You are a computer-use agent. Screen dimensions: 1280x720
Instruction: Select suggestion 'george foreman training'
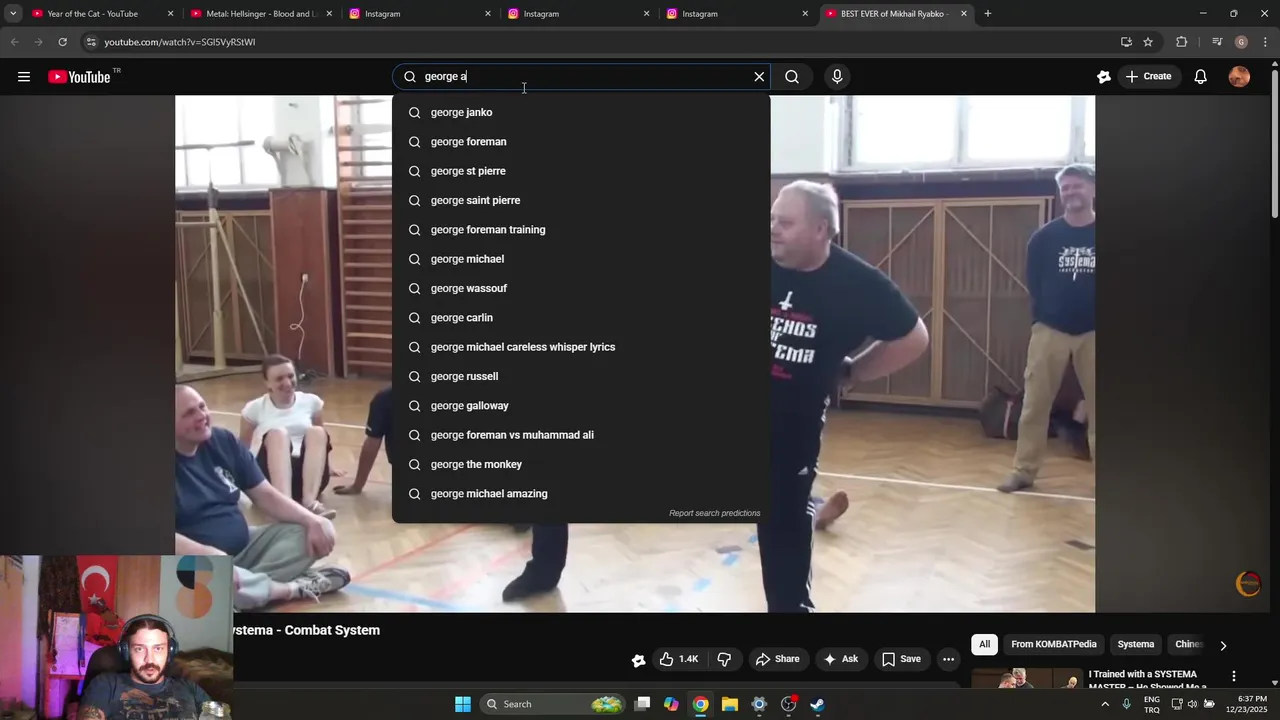click(581, 230)
